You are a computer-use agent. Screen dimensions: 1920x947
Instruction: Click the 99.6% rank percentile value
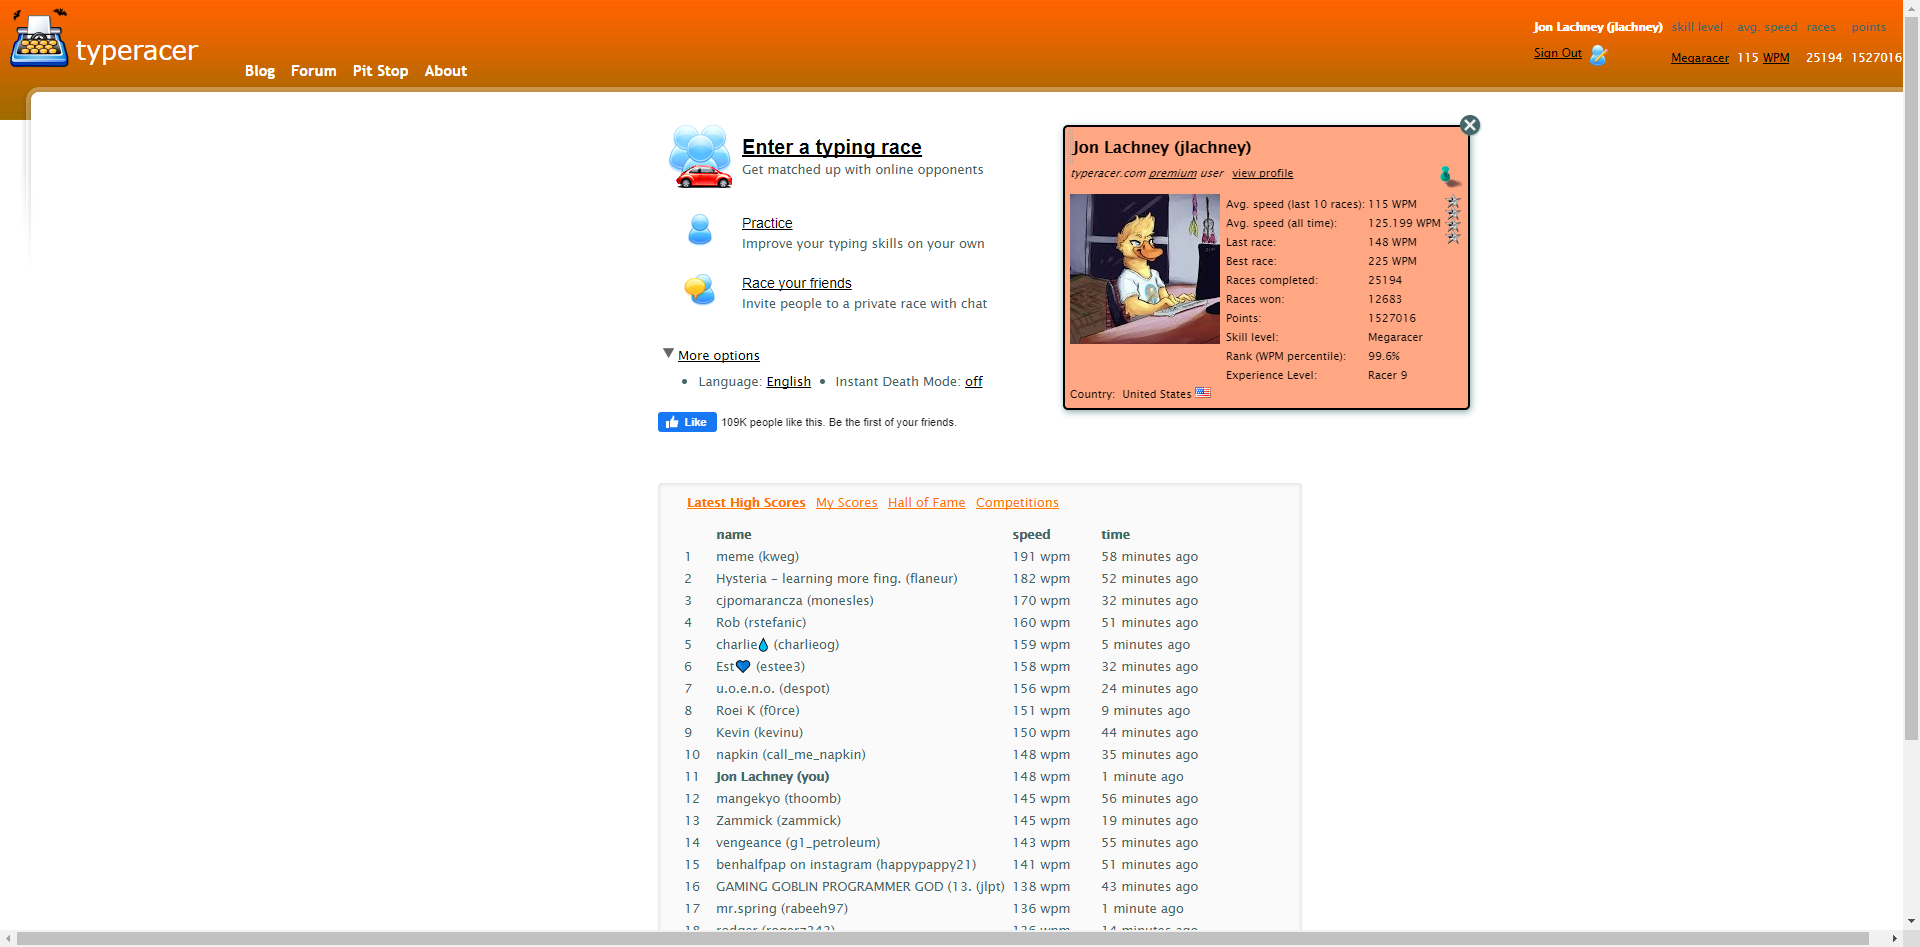(x=1384, y=356)
